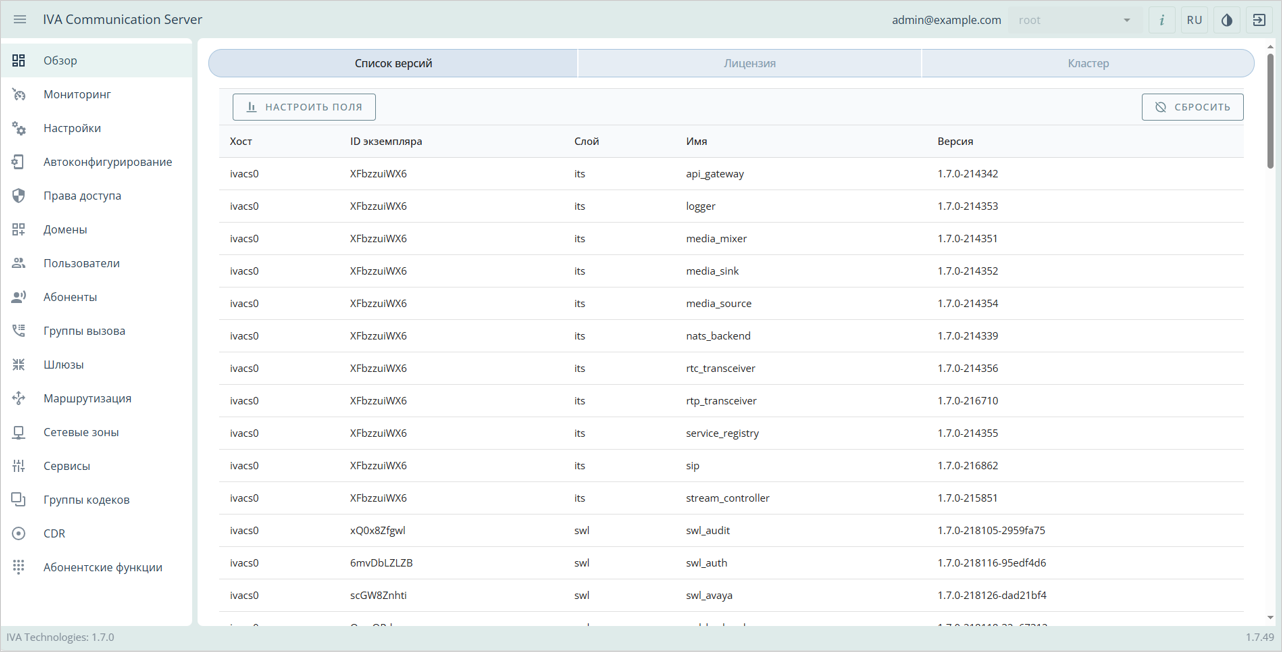Viewport: 1282px width, 652px height.
Task: Click the vertical page scrollbar
Action: coord(1271,110)
